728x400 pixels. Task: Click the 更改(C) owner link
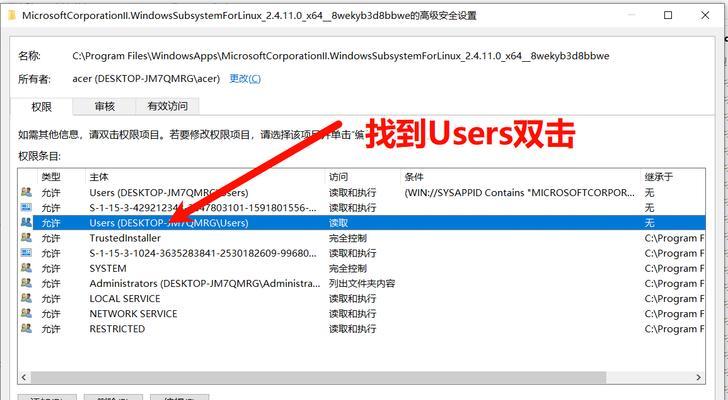coord(245,79)
